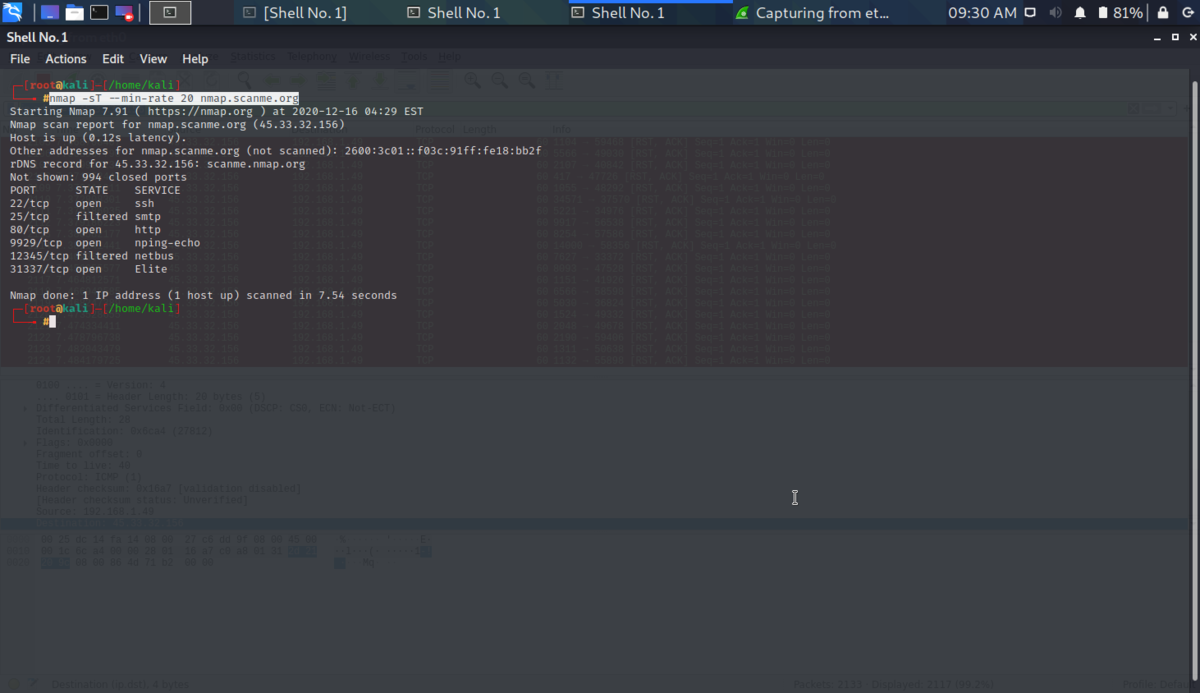This screenshot has height=693, width=1200.
Task: Click the '31337/tcp open Elite' line
Action: coord(89,269)
